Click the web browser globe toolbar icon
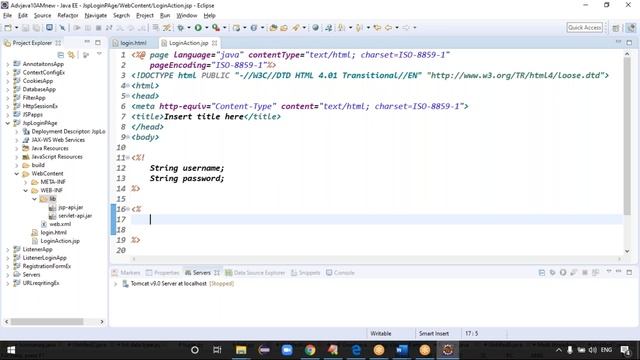 [x=316, y=28]
